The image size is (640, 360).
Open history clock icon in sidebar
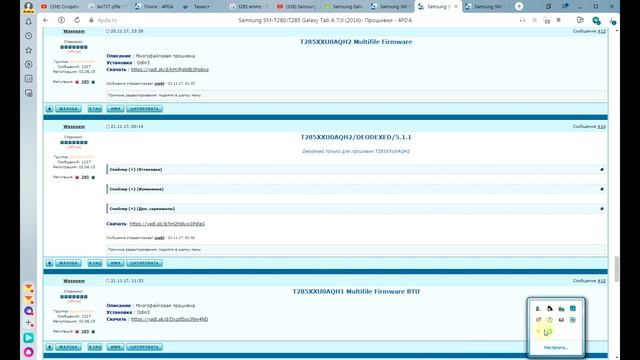coord(29,36)
